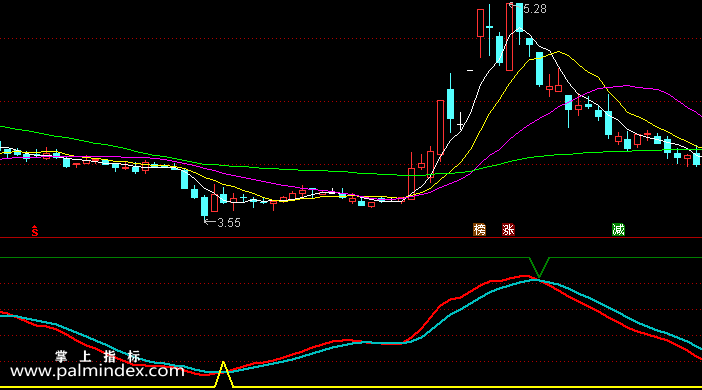Select the white doji cross candle
Screen dimensions: 702x390
point(460,122)
